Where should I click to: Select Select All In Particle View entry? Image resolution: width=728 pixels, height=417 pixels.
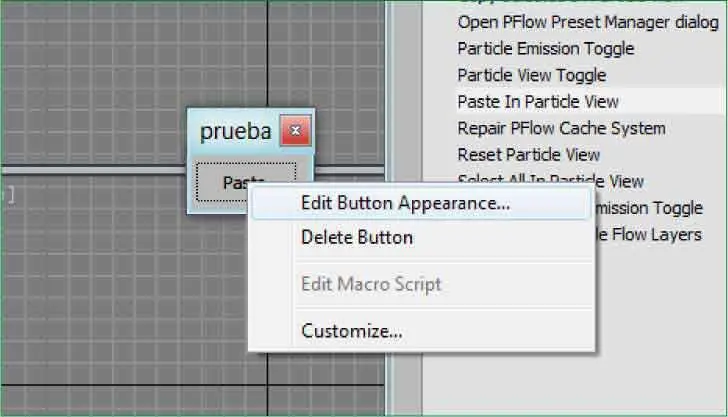(551, 180)
